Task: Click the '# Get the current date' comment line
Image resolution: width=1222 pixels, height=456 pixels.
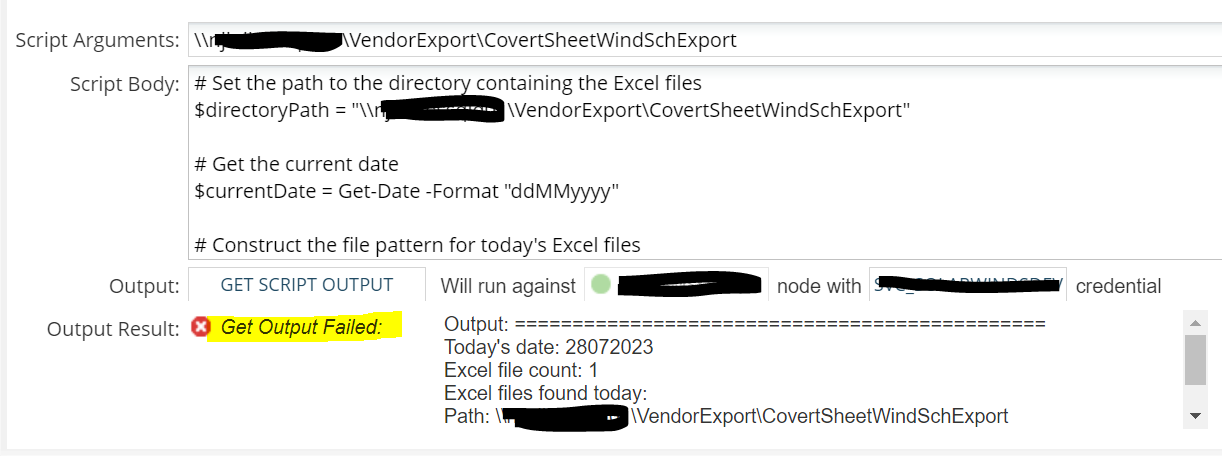Action: tap(296, 164)
